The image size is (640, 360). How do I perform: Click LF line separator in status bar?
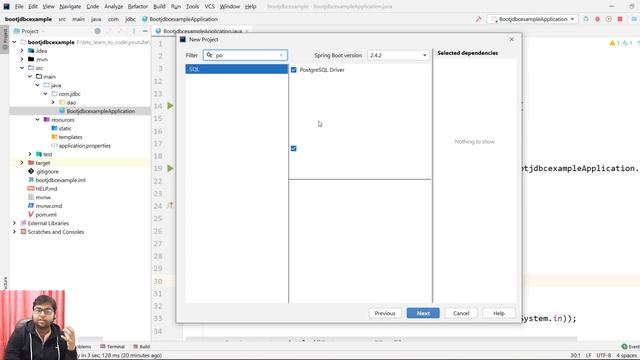588,355
